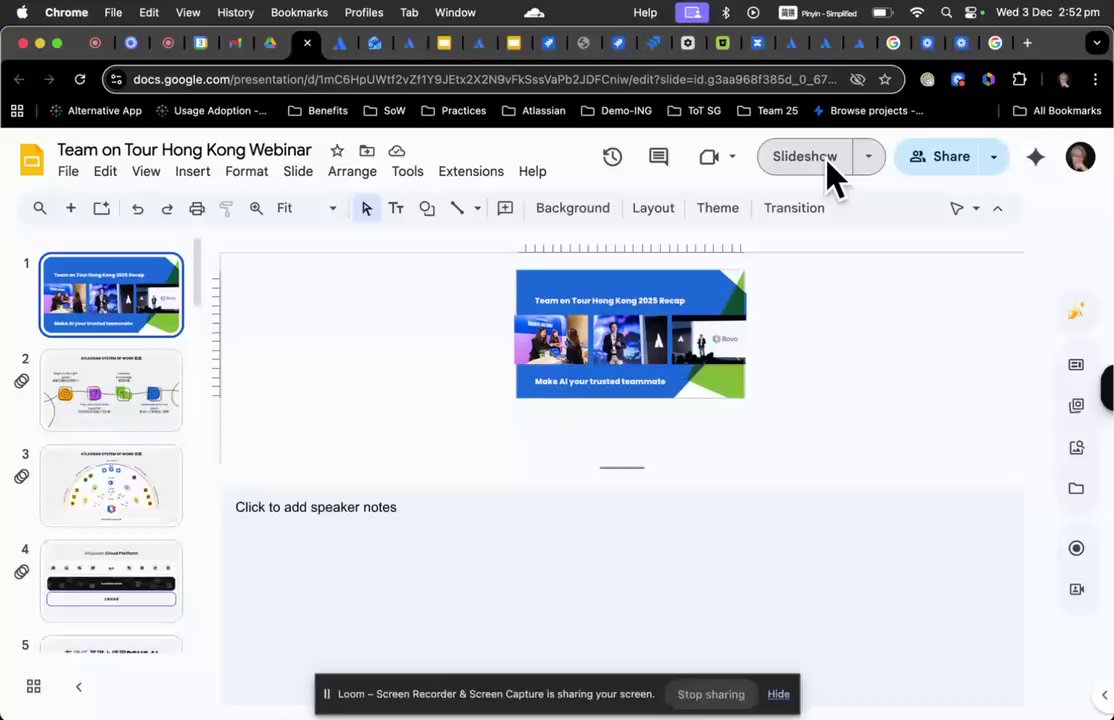This screenshot has width=1114, height=720.
Task: Expand the zoom Fit dropdown
Action: point(332,208)
